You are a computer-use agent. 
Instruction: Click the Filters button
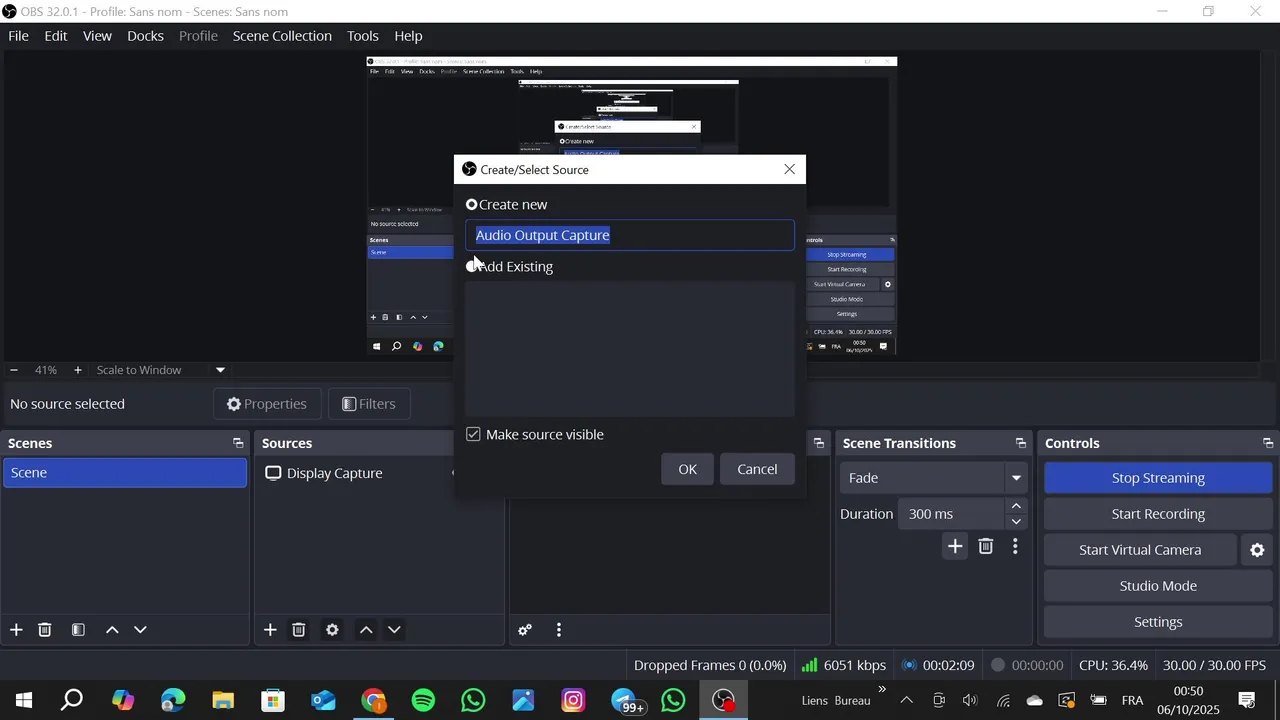click(x=369, y=404)
